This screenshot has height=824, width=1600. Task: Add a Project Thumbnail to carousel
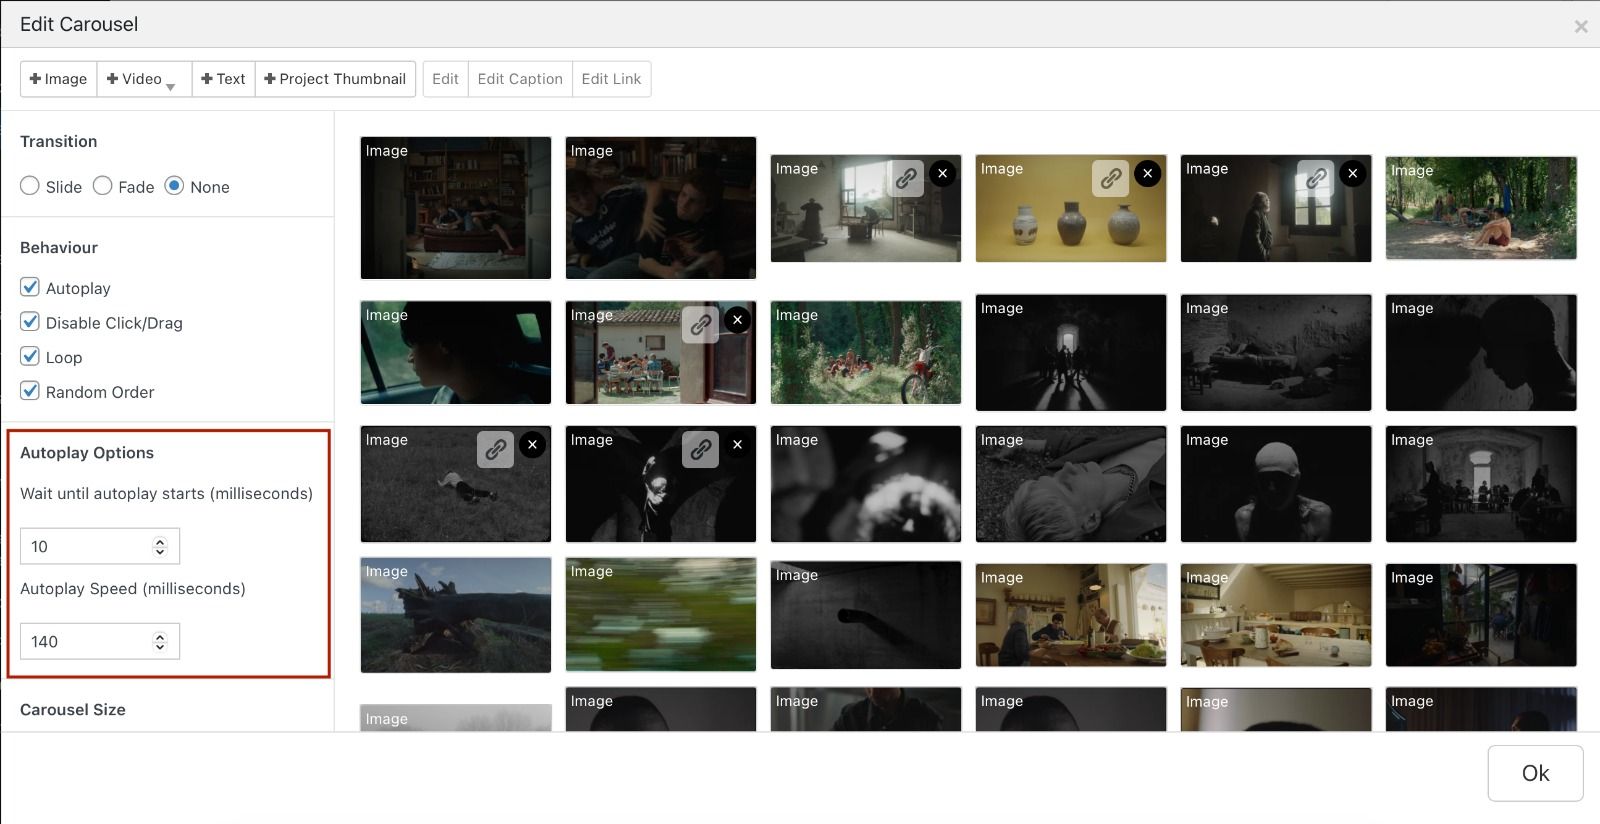(x=335, y=79)
